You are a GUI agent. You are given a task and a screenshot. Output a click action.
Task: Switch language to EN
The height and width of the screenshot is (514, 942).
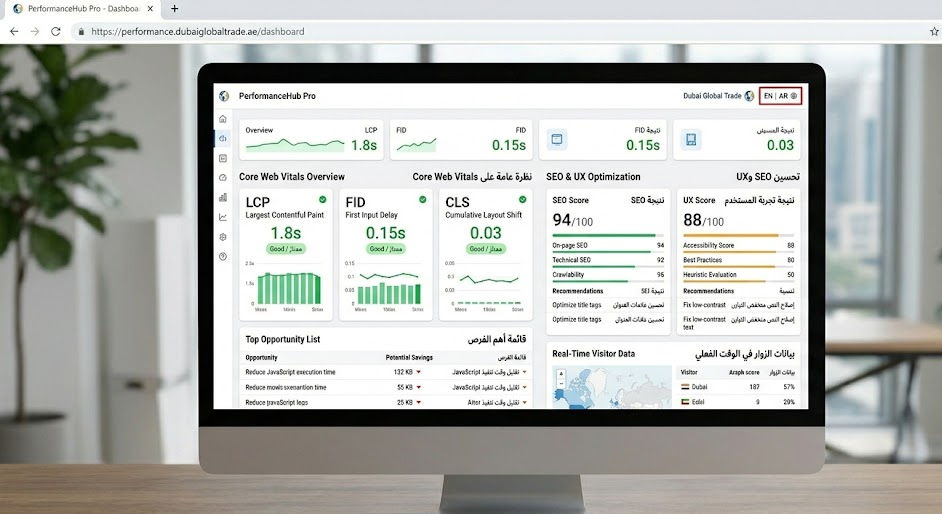click(x=768, y=96)
